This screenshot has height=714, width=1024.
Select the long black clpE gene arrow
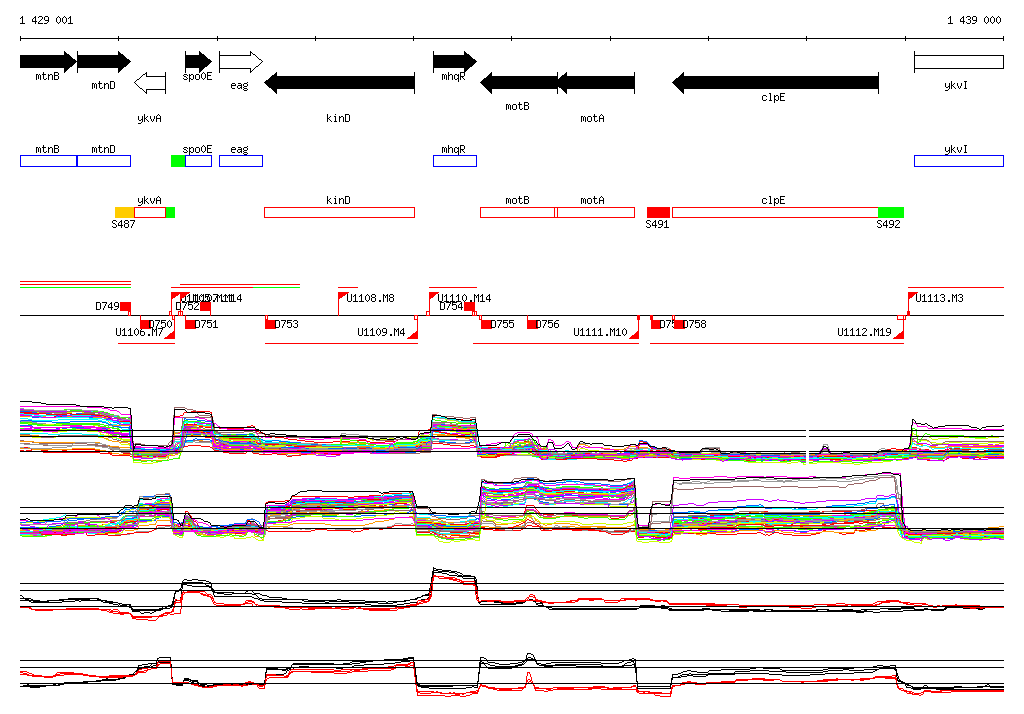pyautogui.click(x=775, y=83)
